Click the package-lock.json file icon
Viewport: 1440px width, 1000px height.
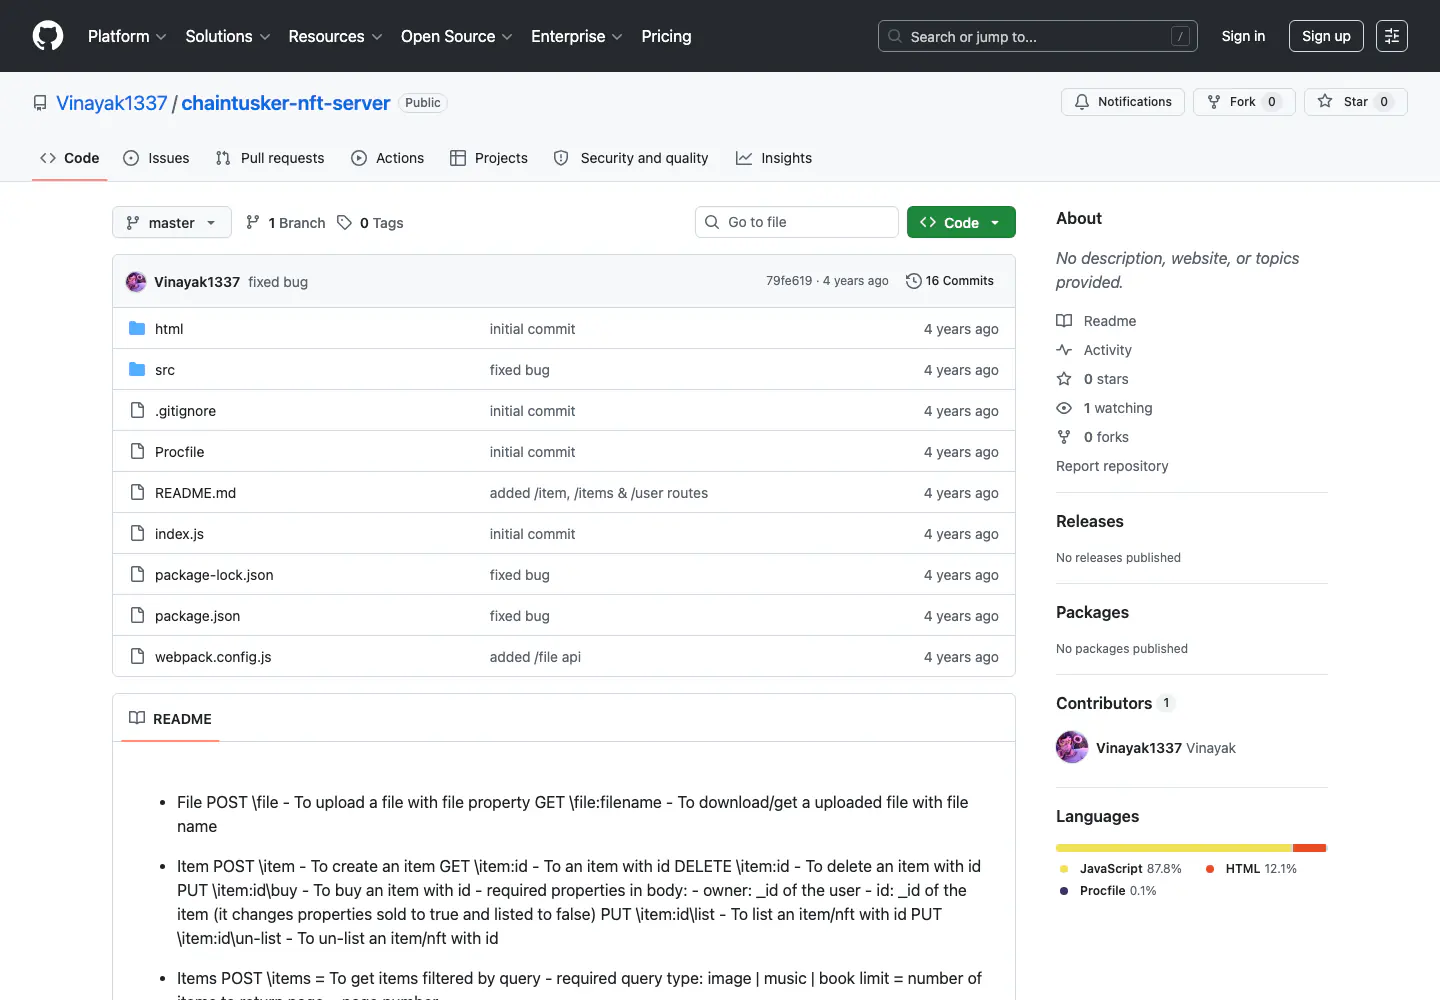tap(137, 575)
